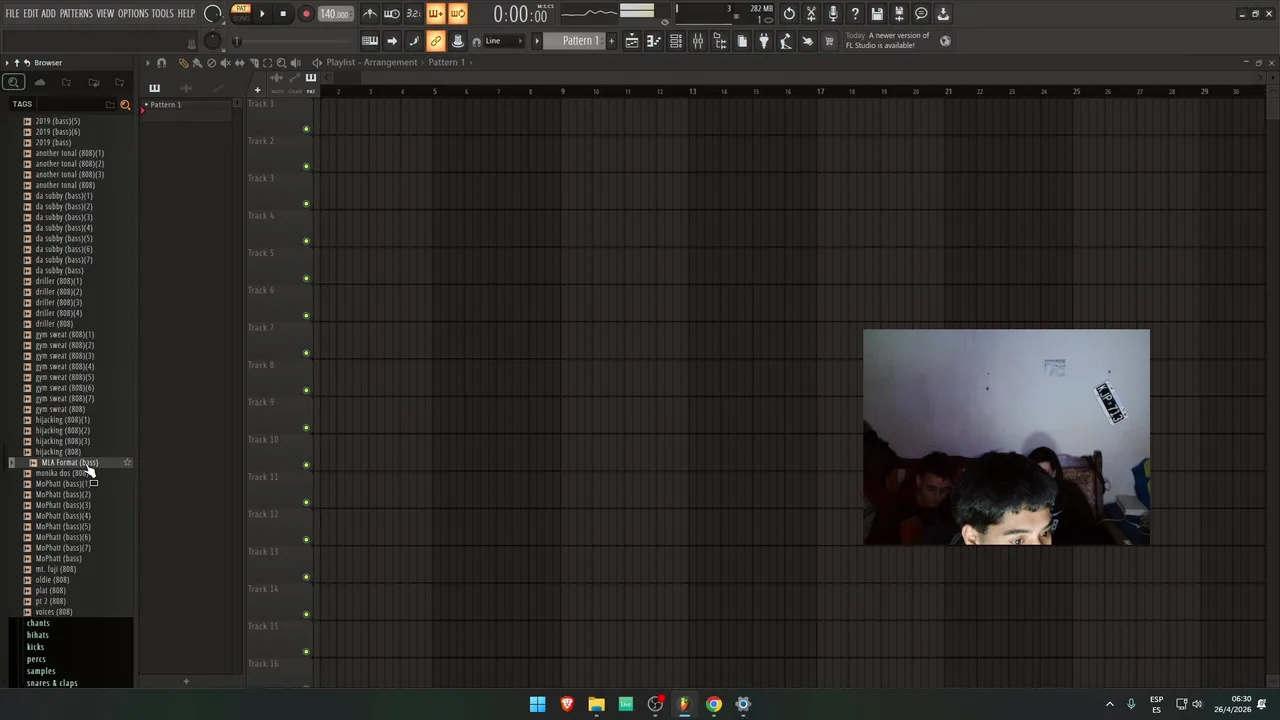Open the TOOLS menu
The height and width of the screenshot is (720, 1280).
pos(163,13)
